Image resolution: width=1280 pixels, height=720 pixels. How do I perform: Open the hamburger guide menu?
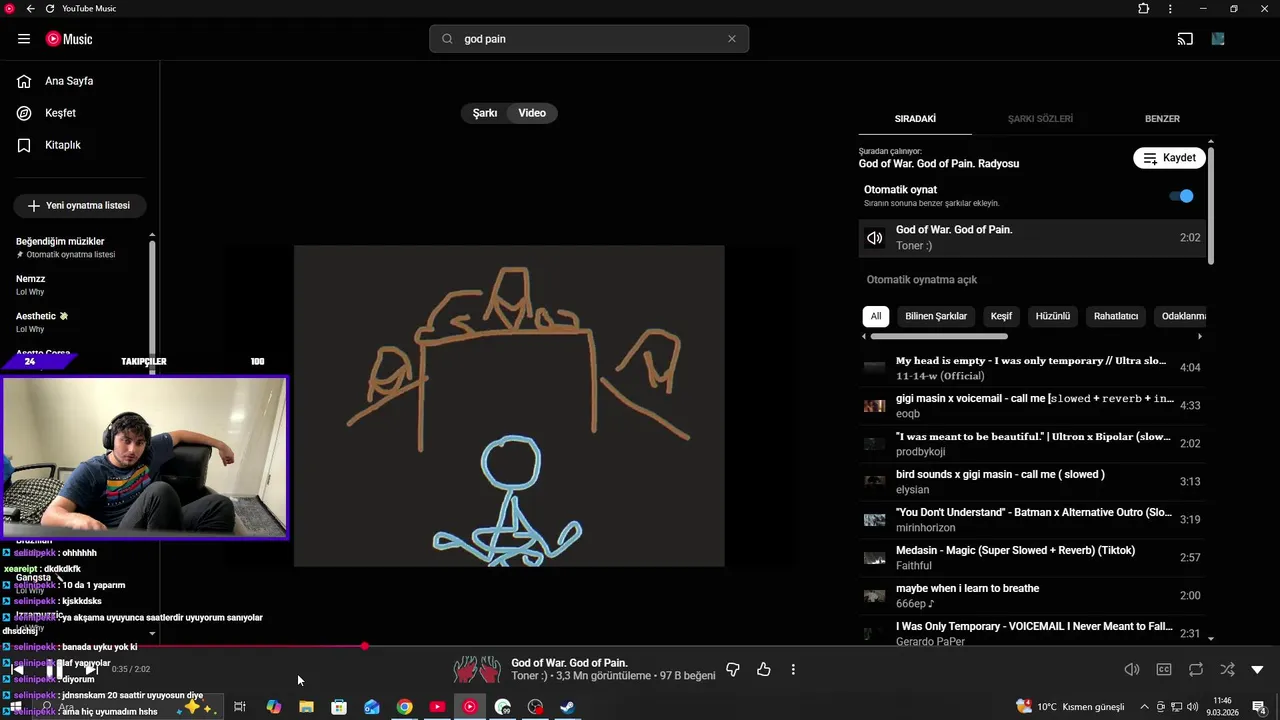24,39
